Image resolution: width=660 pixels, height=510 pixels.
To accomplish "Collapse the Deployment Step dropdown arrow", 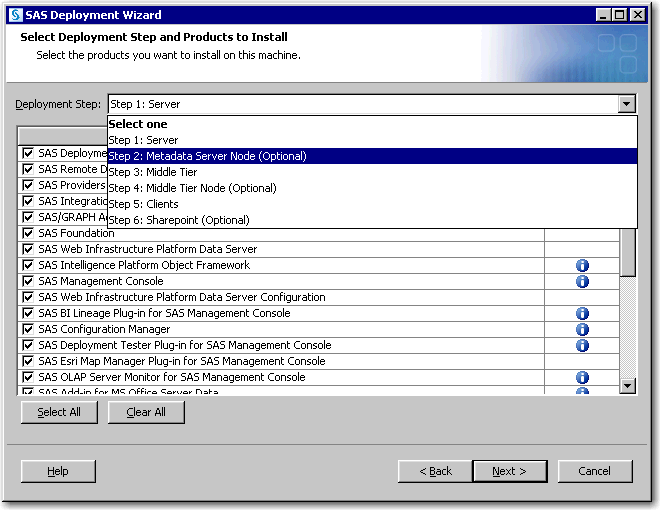I will click(x=626, y=104).
